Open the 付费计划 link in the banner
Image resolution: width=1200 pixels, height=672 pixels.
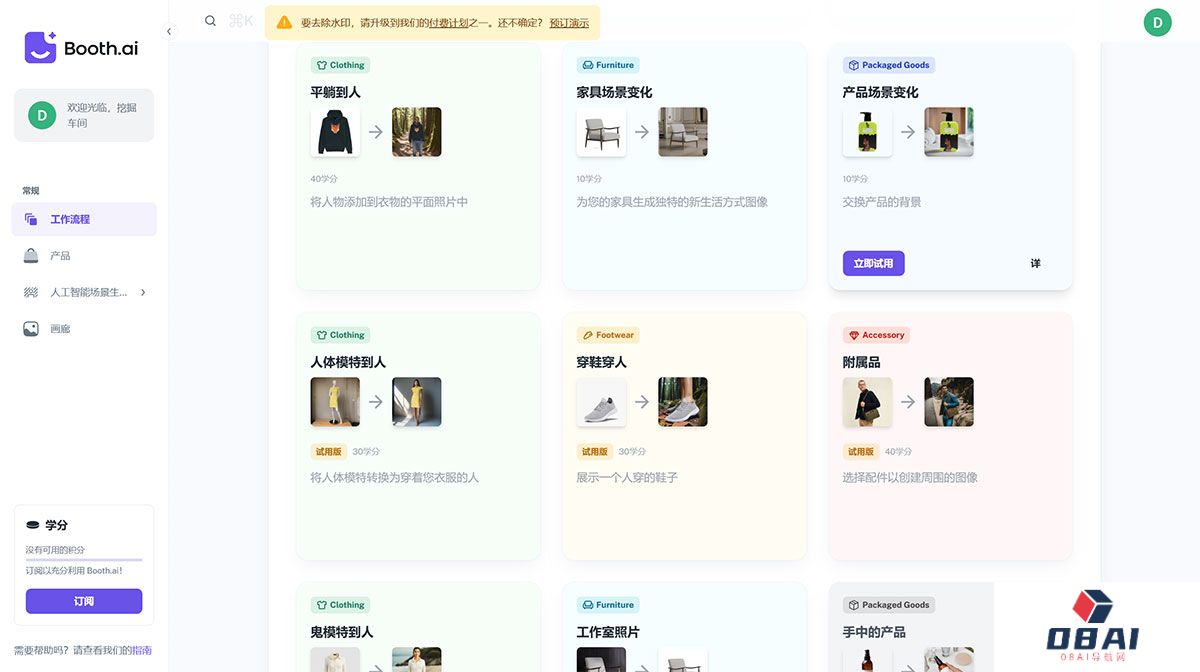pos(448,22)
